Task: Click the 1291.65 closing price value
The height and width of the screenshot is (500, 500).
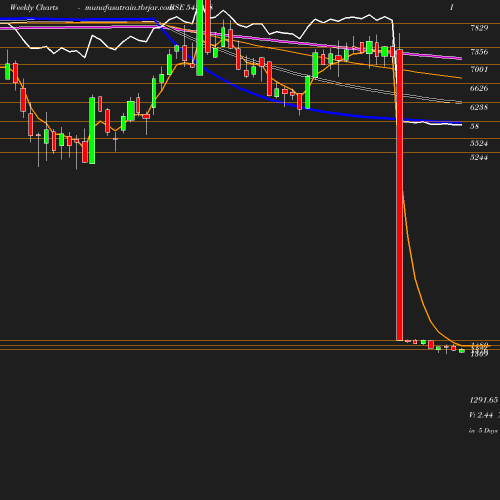Action: coord(484,400)
